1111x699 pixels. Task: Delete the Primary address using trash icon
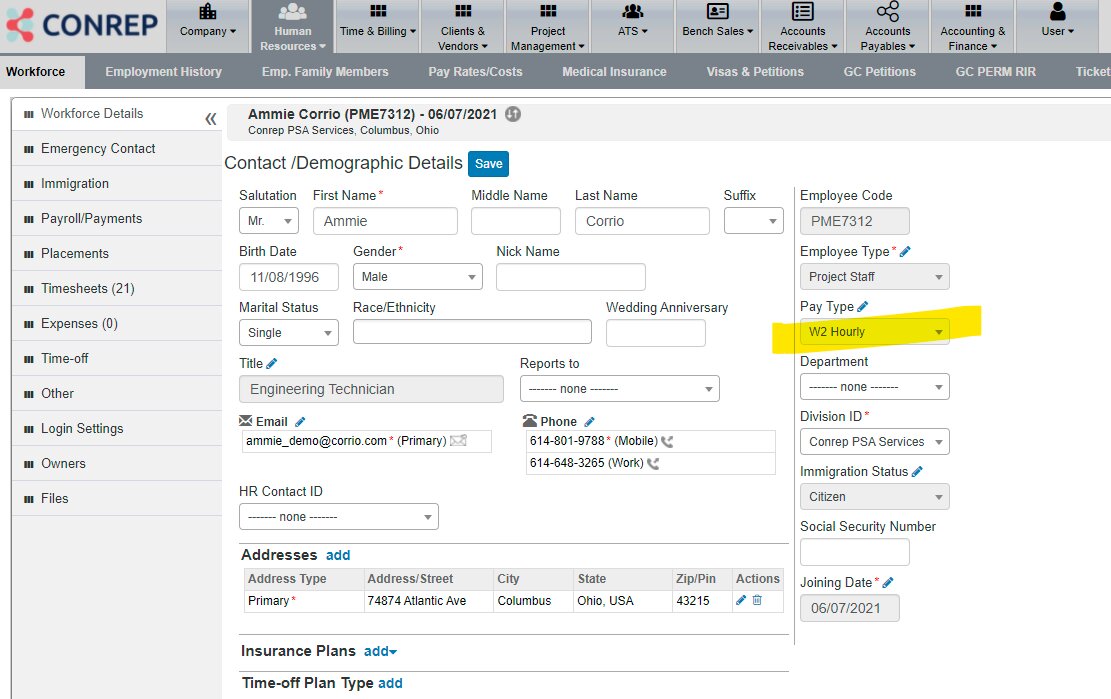(x=757, y=600)
